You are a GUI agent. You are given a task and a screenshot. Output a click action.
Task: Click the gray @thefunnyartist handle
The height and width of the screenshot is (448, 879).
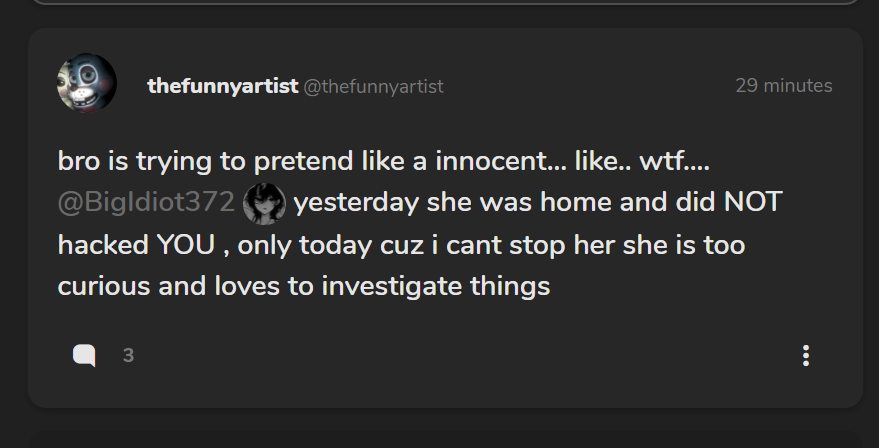pyautogui.click(x=373, y=87)
